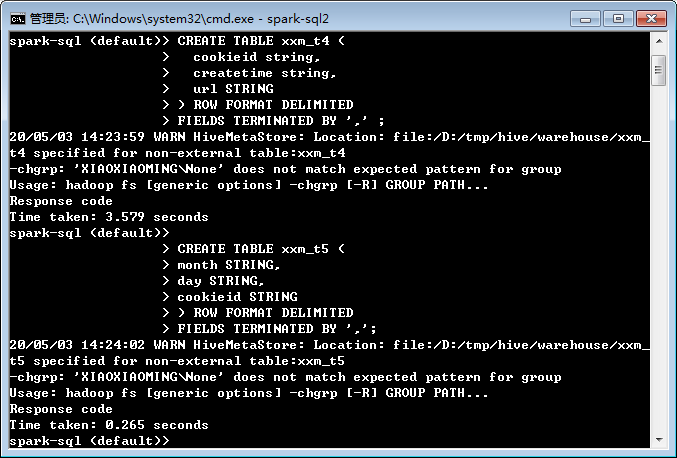Close the spark-sql2 command window
Screen dimensions: 677x458
coord(651,19)
